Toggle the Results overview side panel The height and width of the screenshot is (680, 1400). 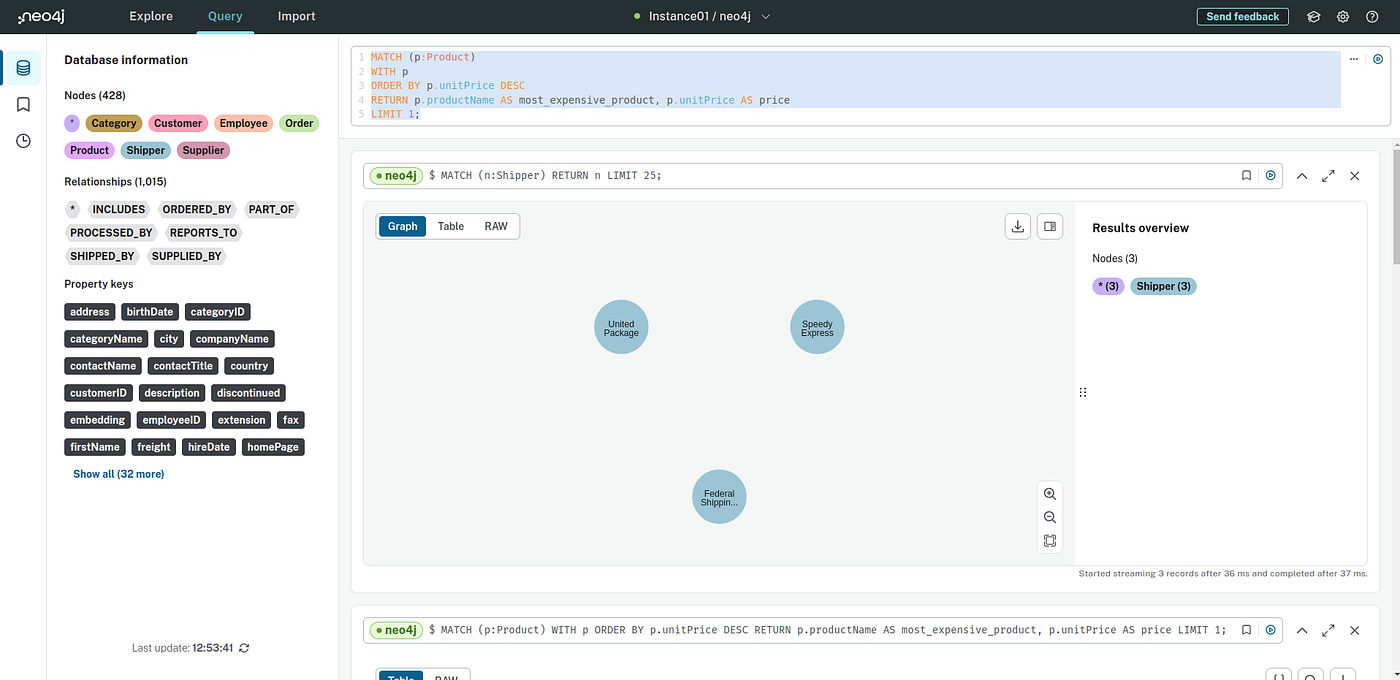click(1050, 226)
